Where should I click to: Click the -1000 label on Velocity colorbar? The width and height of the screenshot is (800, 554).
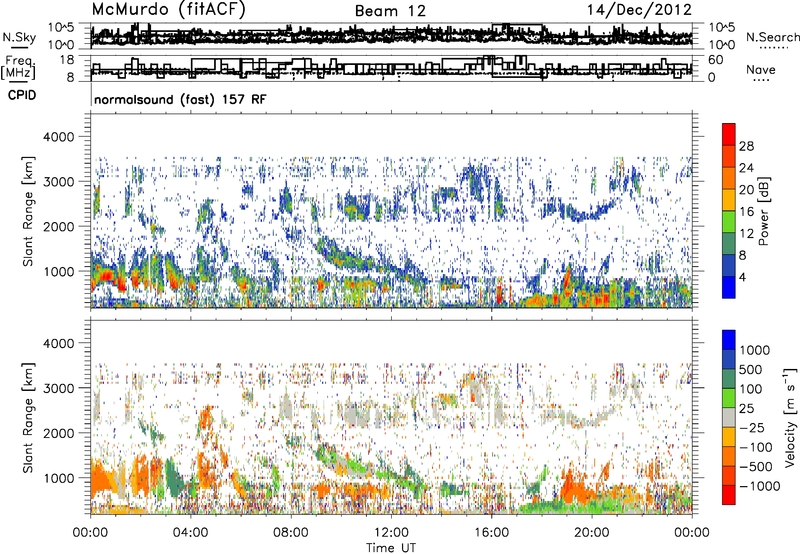[x=760, y=486]
